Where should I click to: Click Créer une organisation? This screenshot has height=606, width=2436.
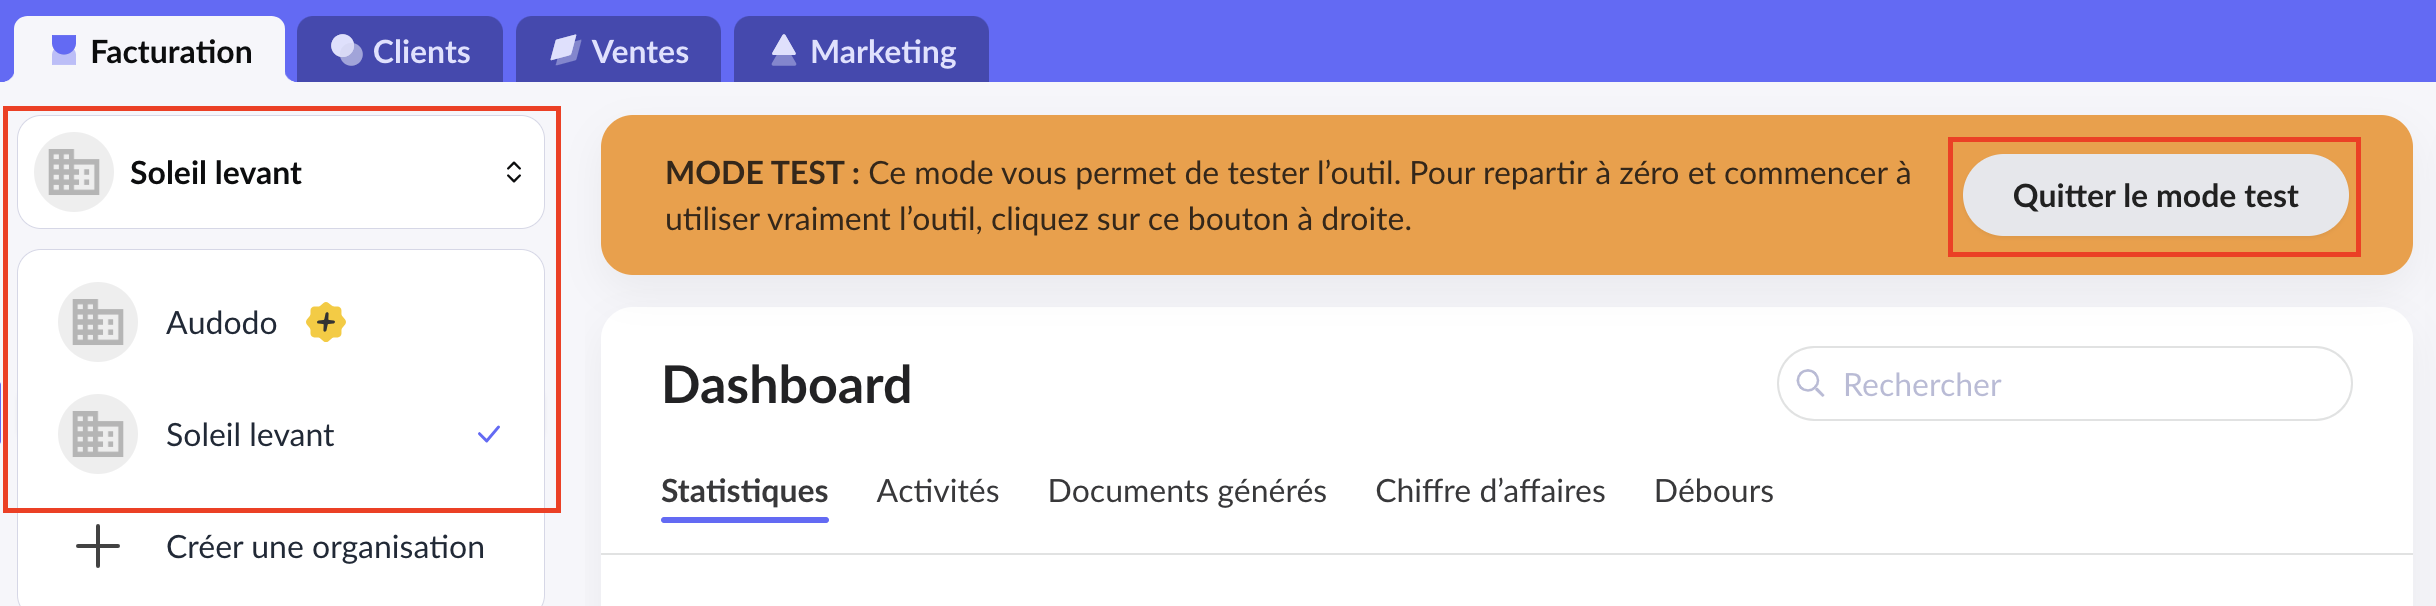coord(324,547)
